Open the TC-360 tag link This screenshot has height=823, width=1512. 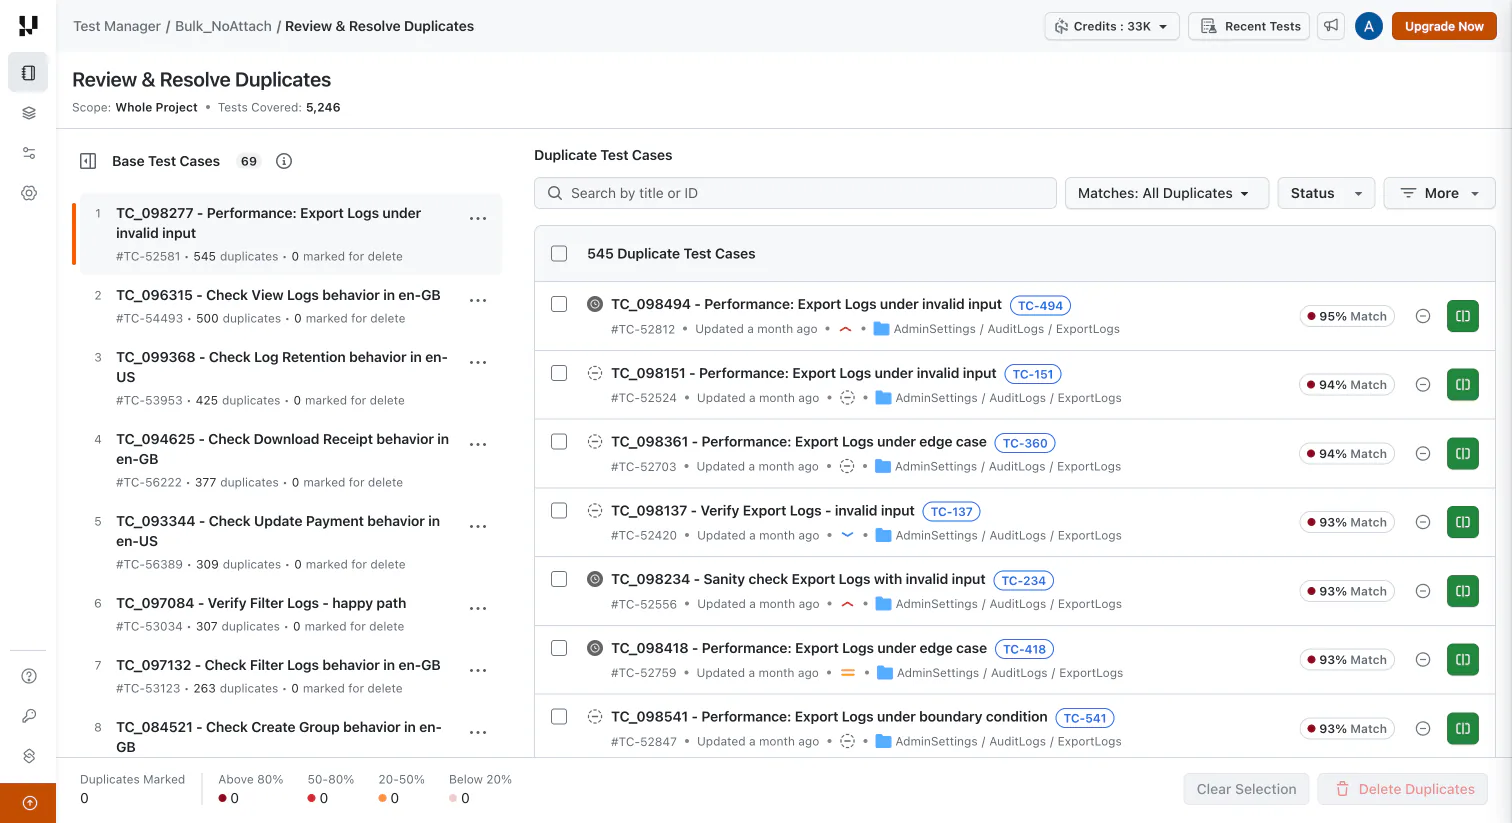coord(1025,443)
